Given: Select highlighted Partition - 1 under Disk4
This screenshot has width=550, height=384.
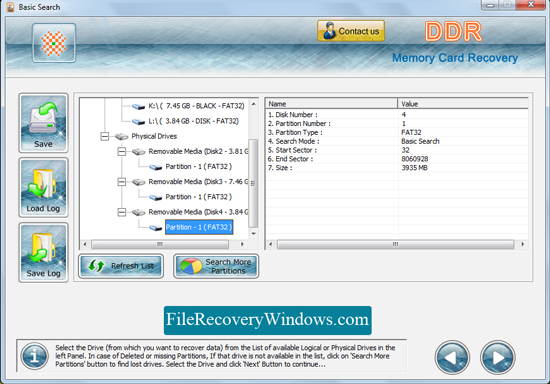Looking at the screenshot, I should tap(199, 227).
